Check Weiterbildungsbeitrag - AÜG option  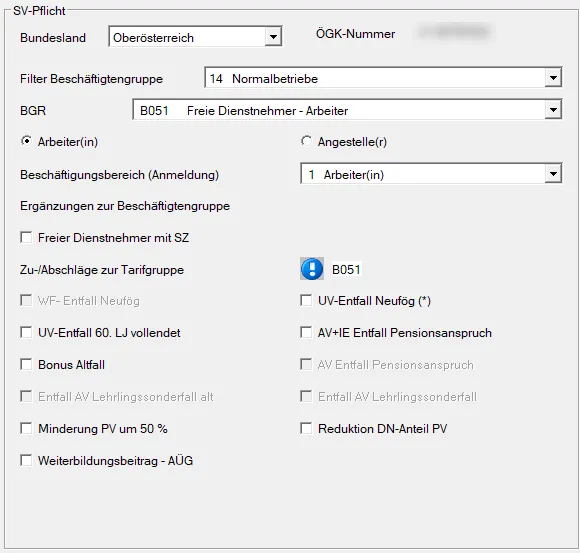point(26,461)
